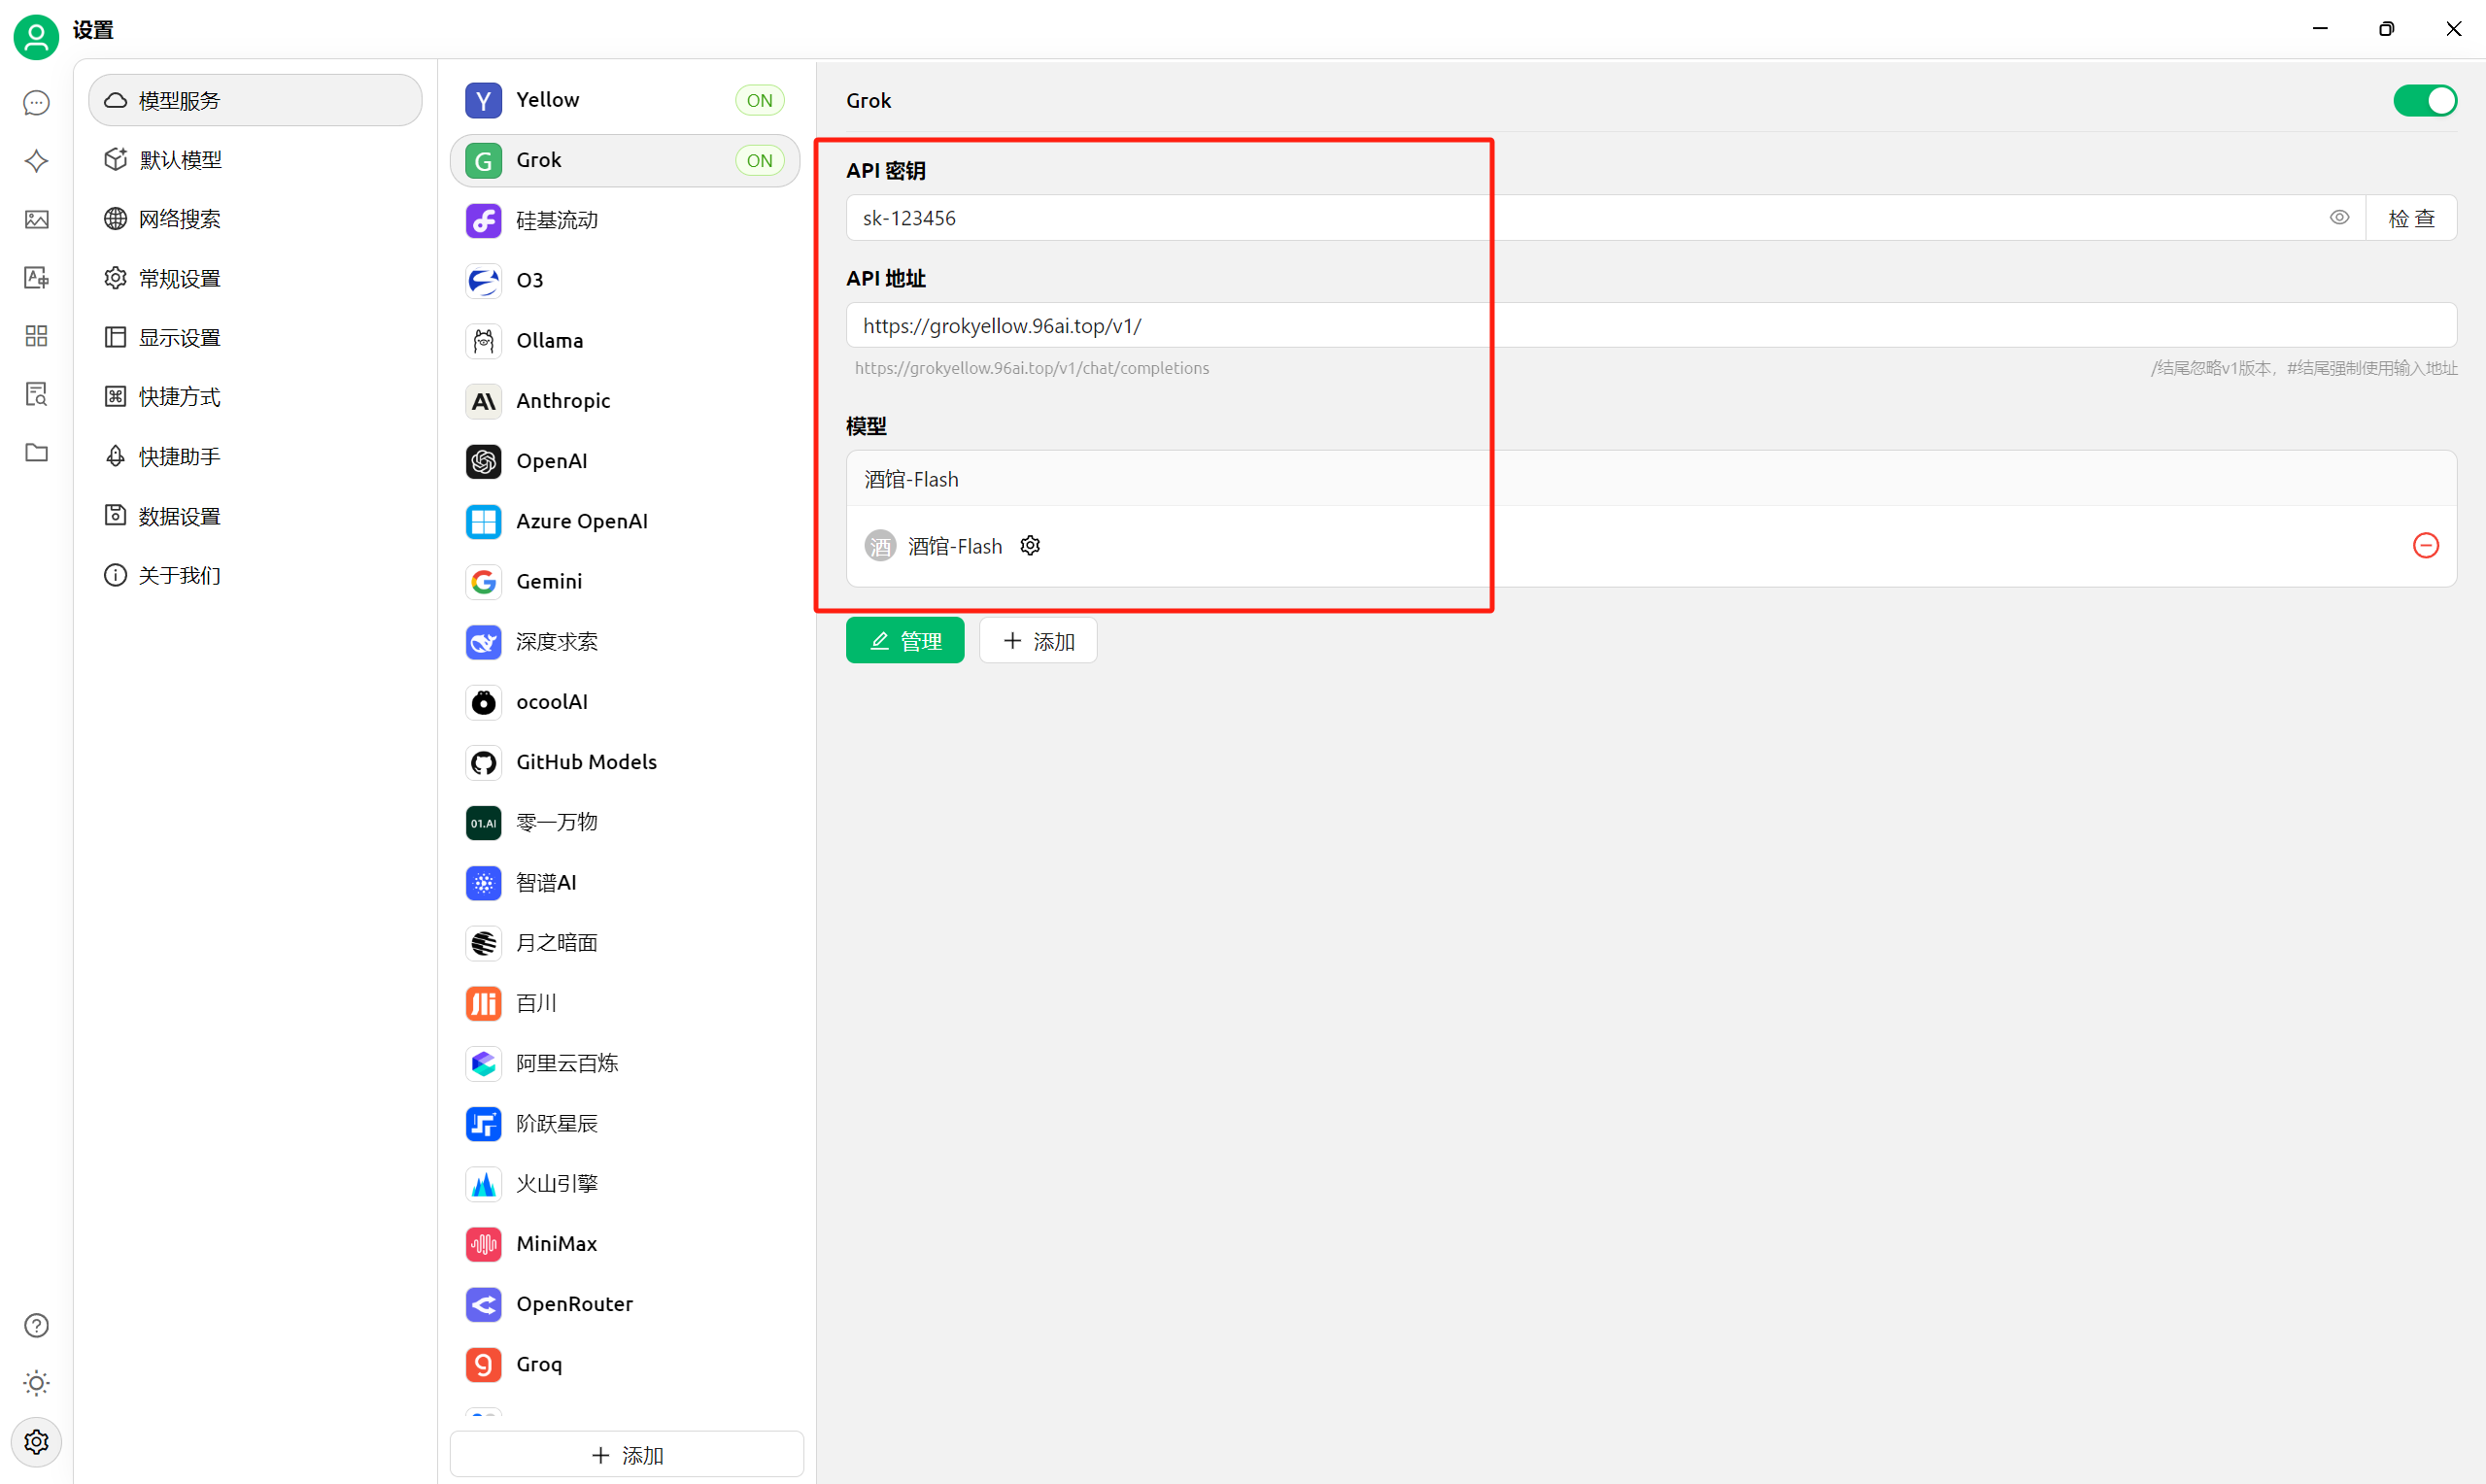This screenshot has height=1484, width=2486.
Task: Click 添加 provider button below provider list
Action: coord(626,1454)
